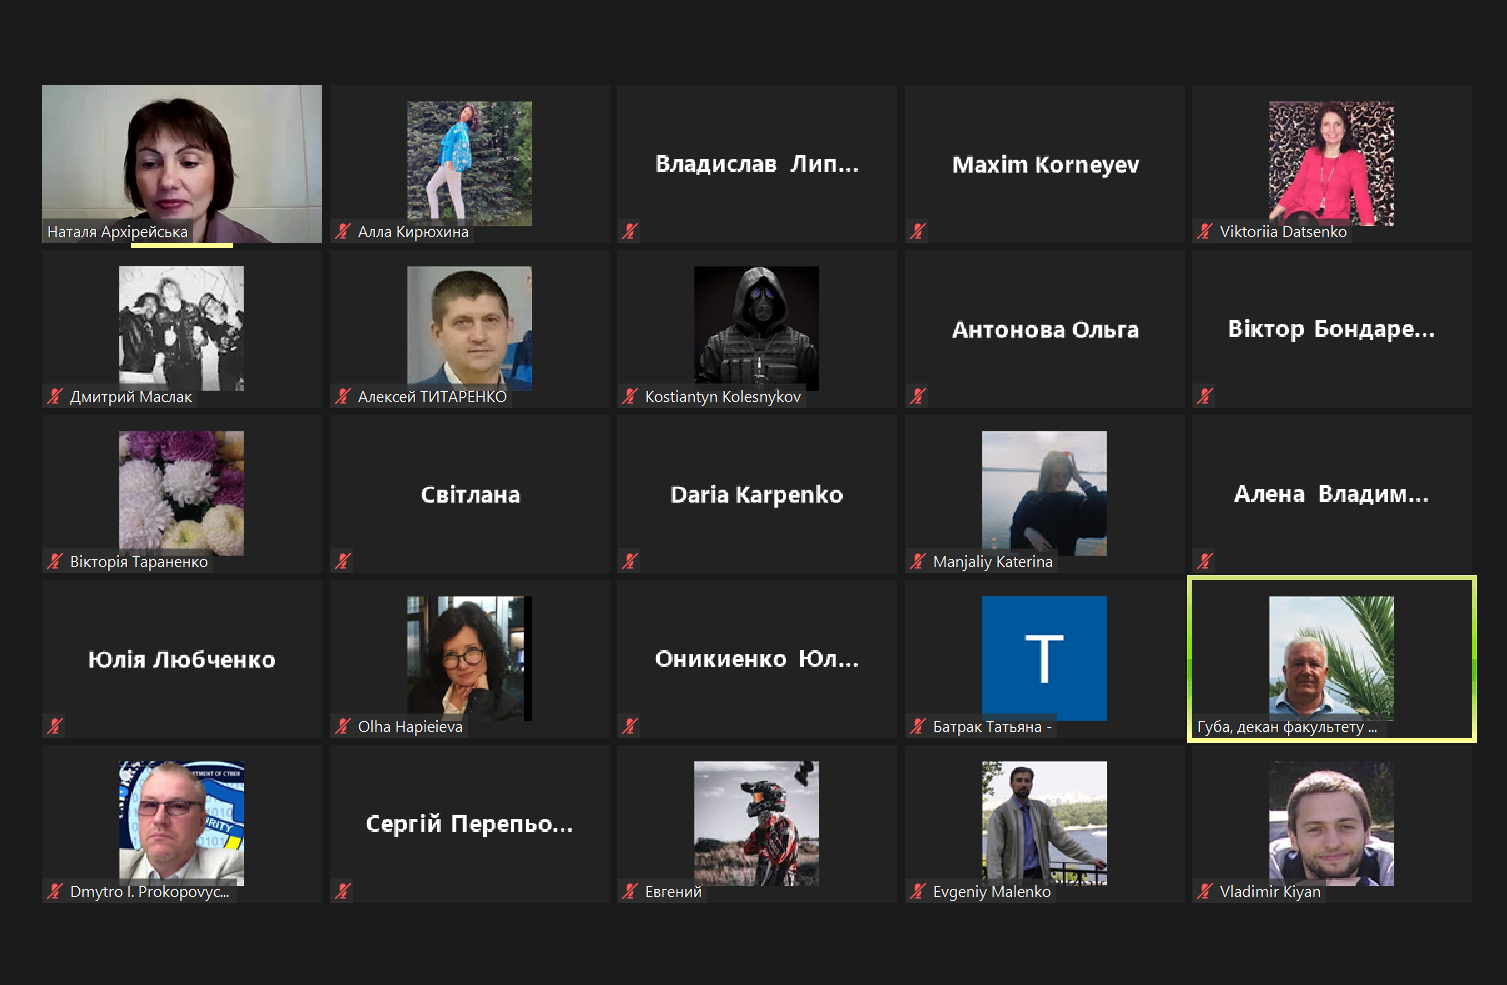The height and width of the screenshot is (985, 1507).
Task: Click muted mic icon beside Manjaliy Katerina
Action: 918,561
